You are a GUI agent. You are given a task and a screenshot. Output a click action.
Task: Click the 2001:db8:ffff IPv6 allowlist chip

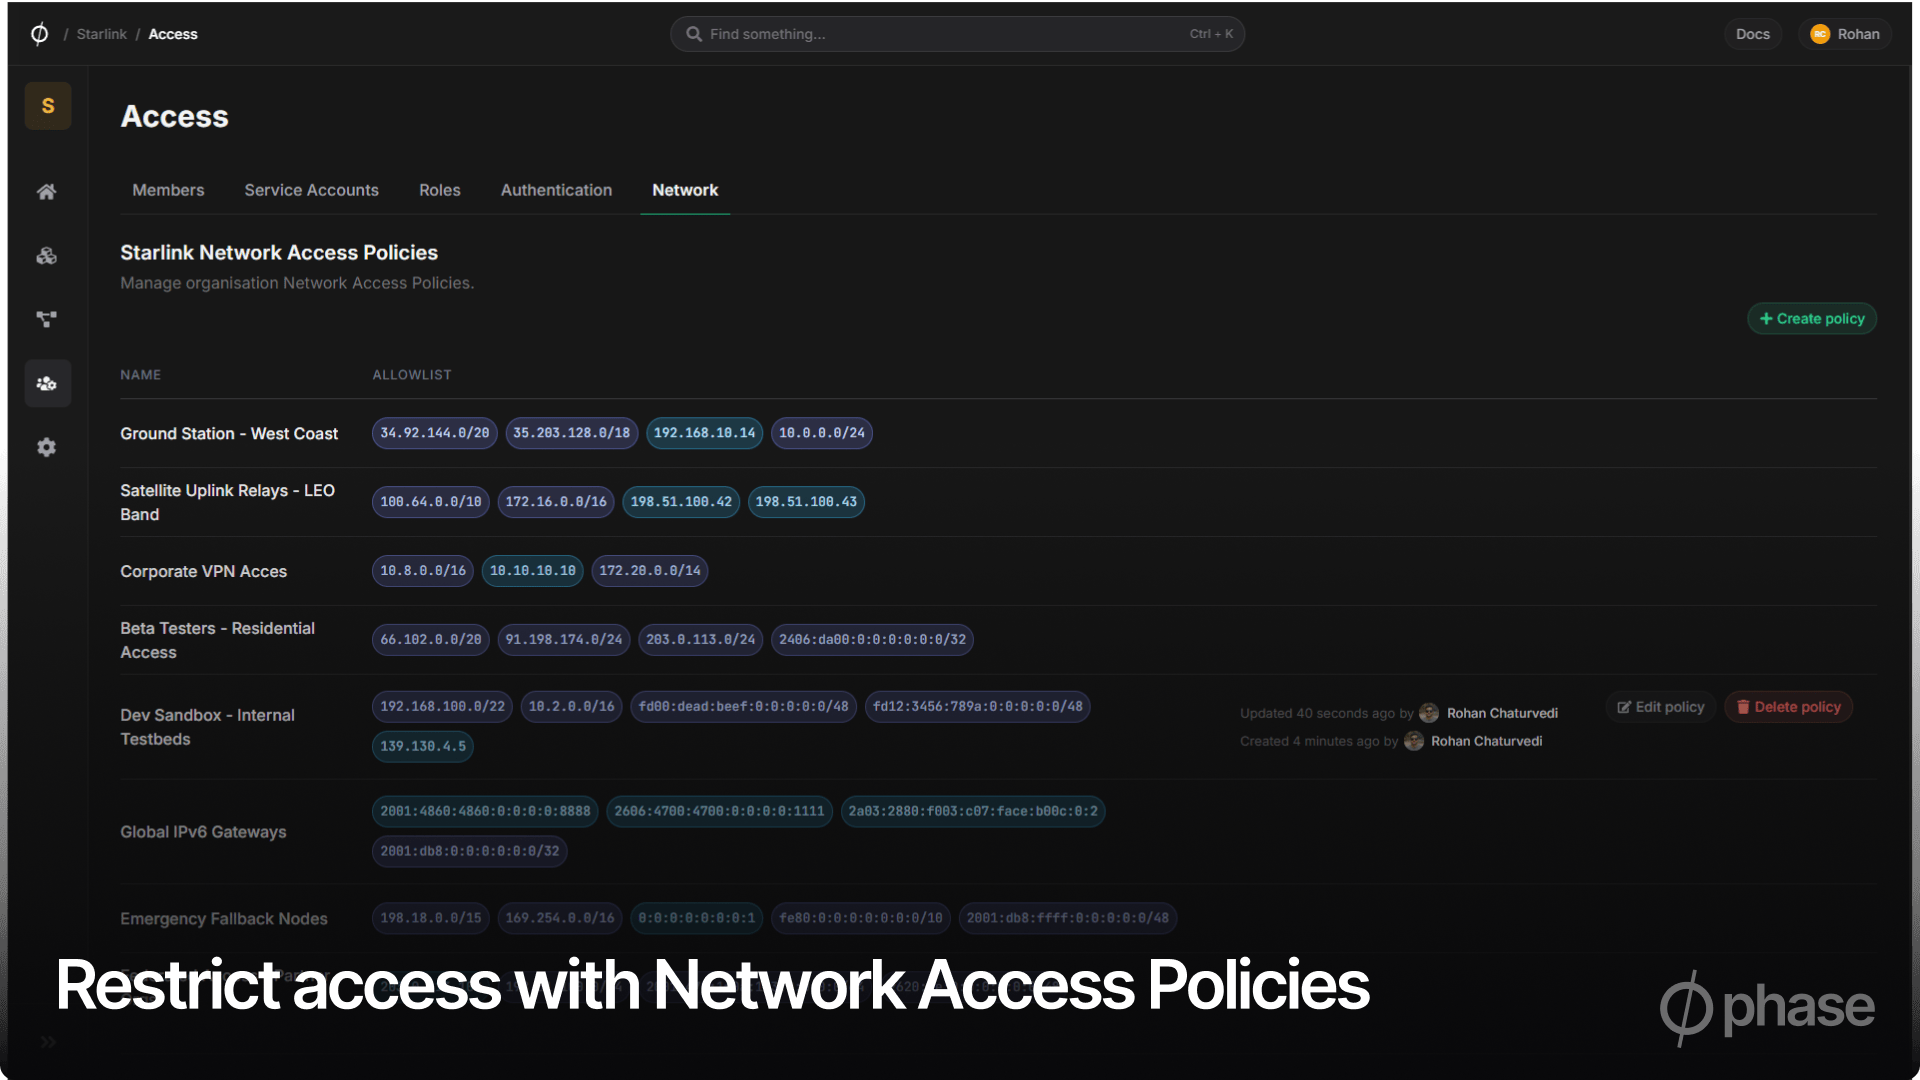tap(1068, 919)
